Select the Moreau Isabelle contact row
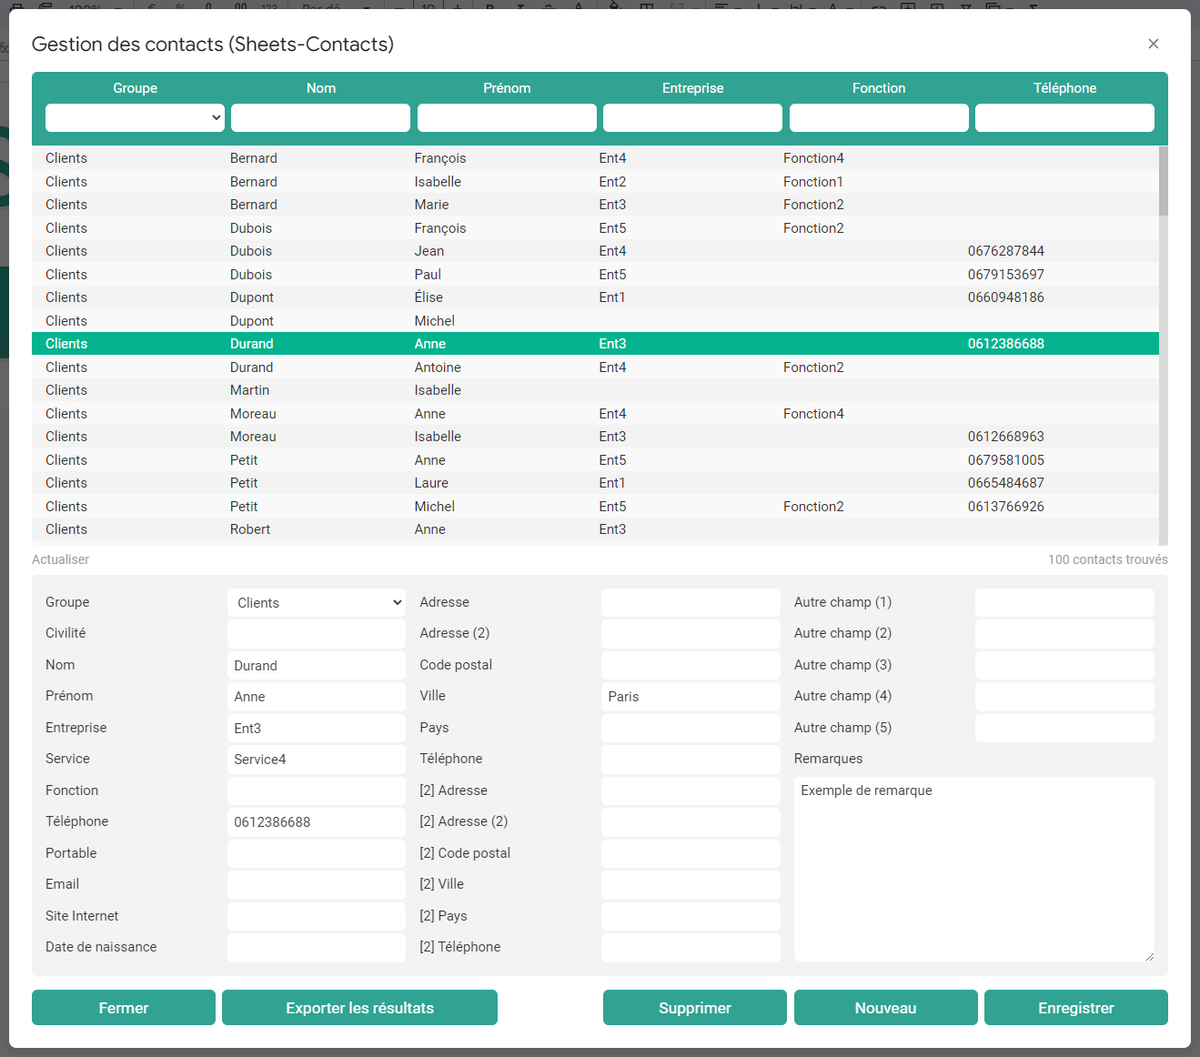The image size is (1200, 1057). coord(595,436)
